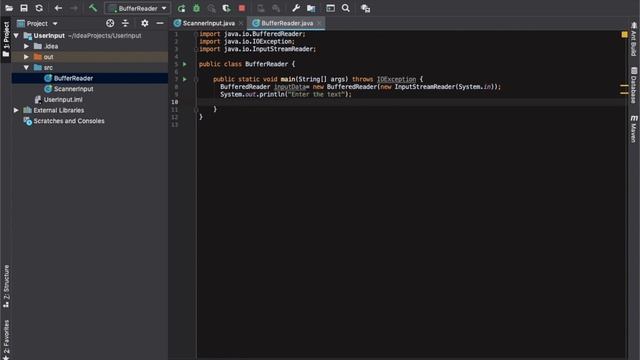Navigate forward with the right arrow icon
The image size is (640, 360).
[x=73, y=8]
